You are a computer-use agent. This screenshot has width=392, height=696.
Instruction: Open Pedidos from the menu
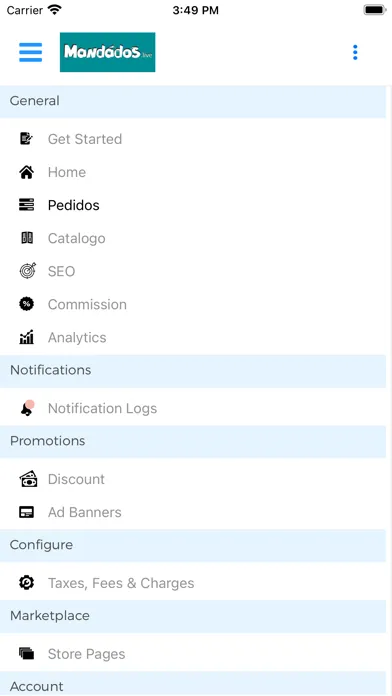pos(74,205)
